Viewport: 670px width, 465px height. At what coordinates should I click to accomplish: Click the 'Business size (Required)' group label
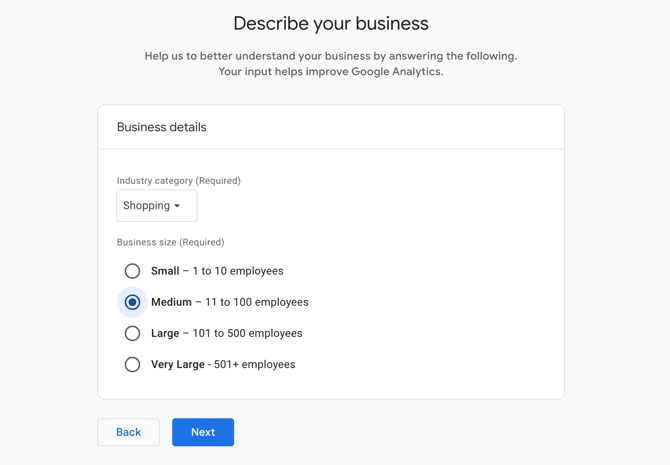[170, 242]
